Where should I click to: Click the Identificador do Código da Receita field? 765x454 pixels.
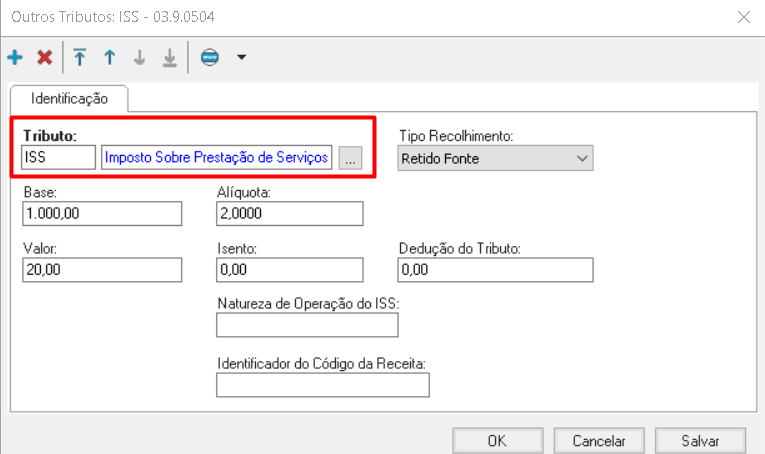pos(323,385)
